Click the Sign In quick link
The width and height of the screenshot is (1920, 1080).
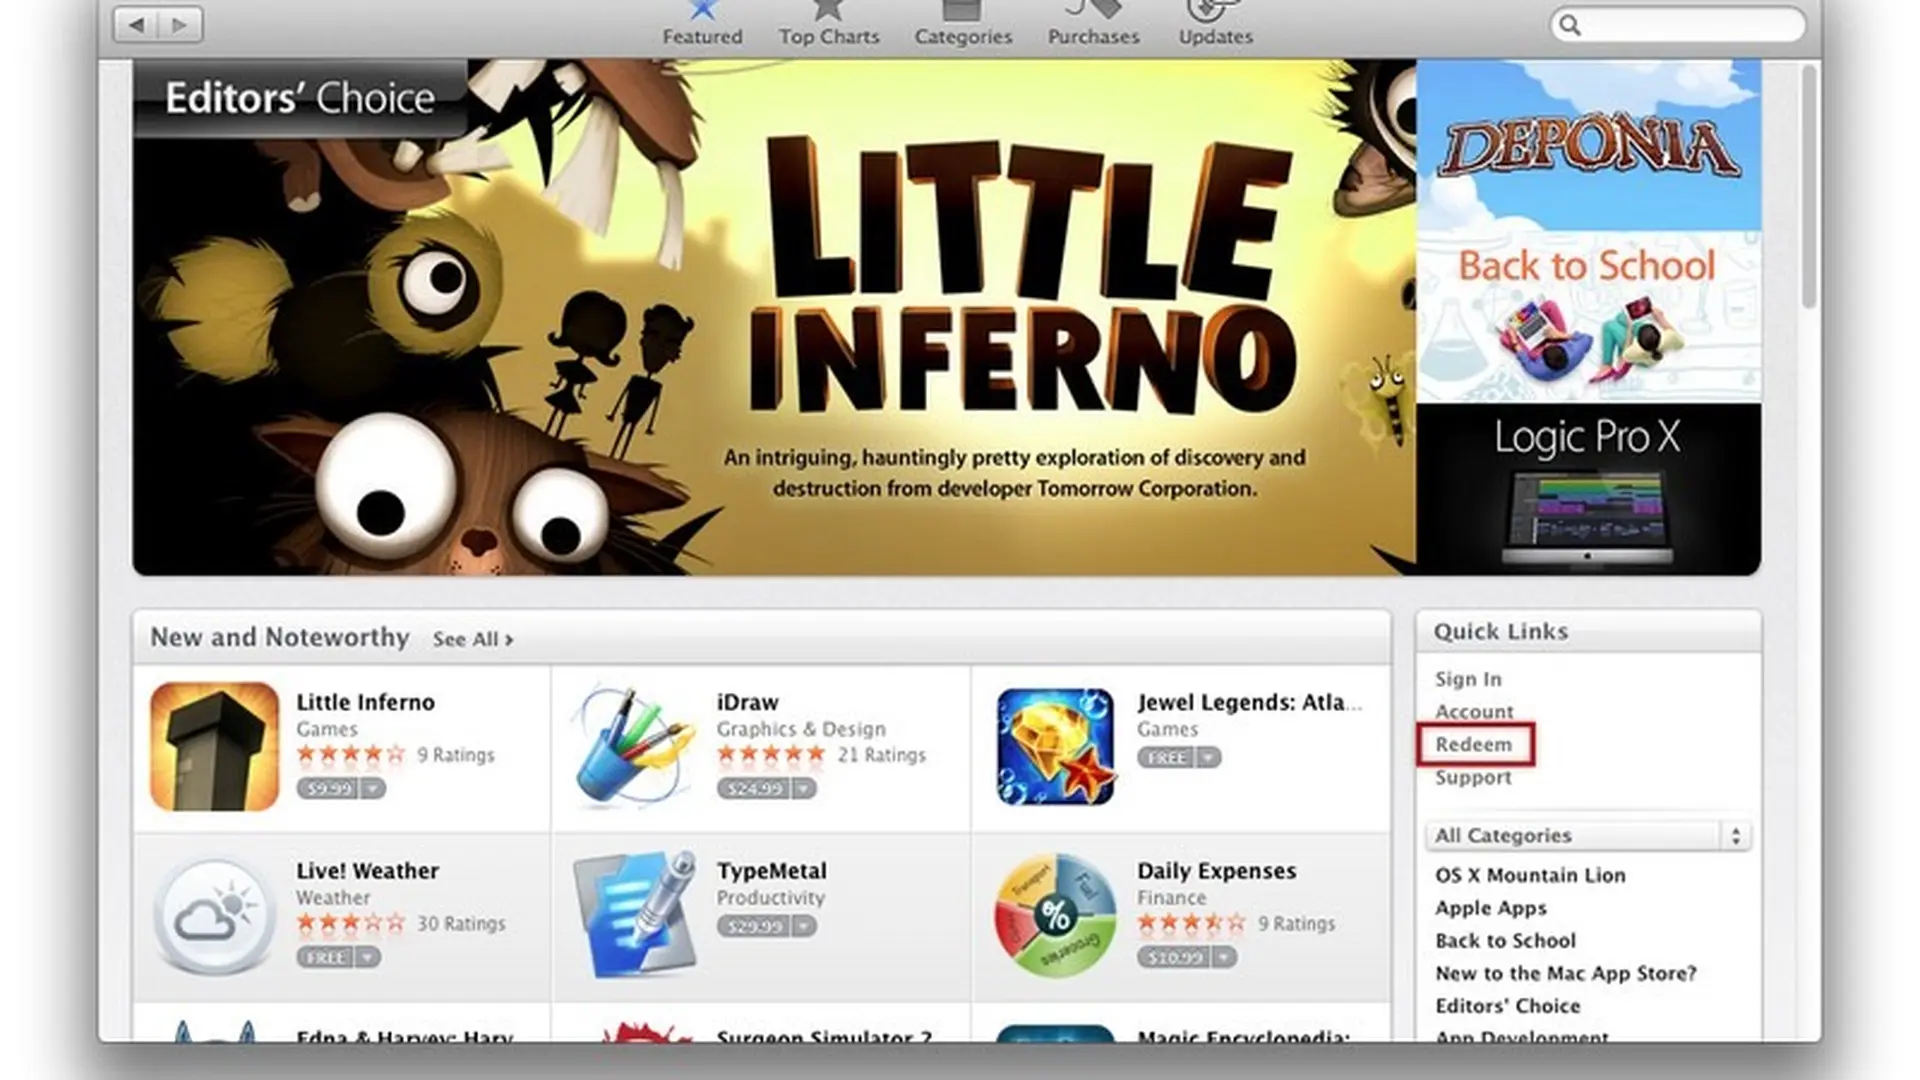pyautogui.click(x=1468, y=679)
